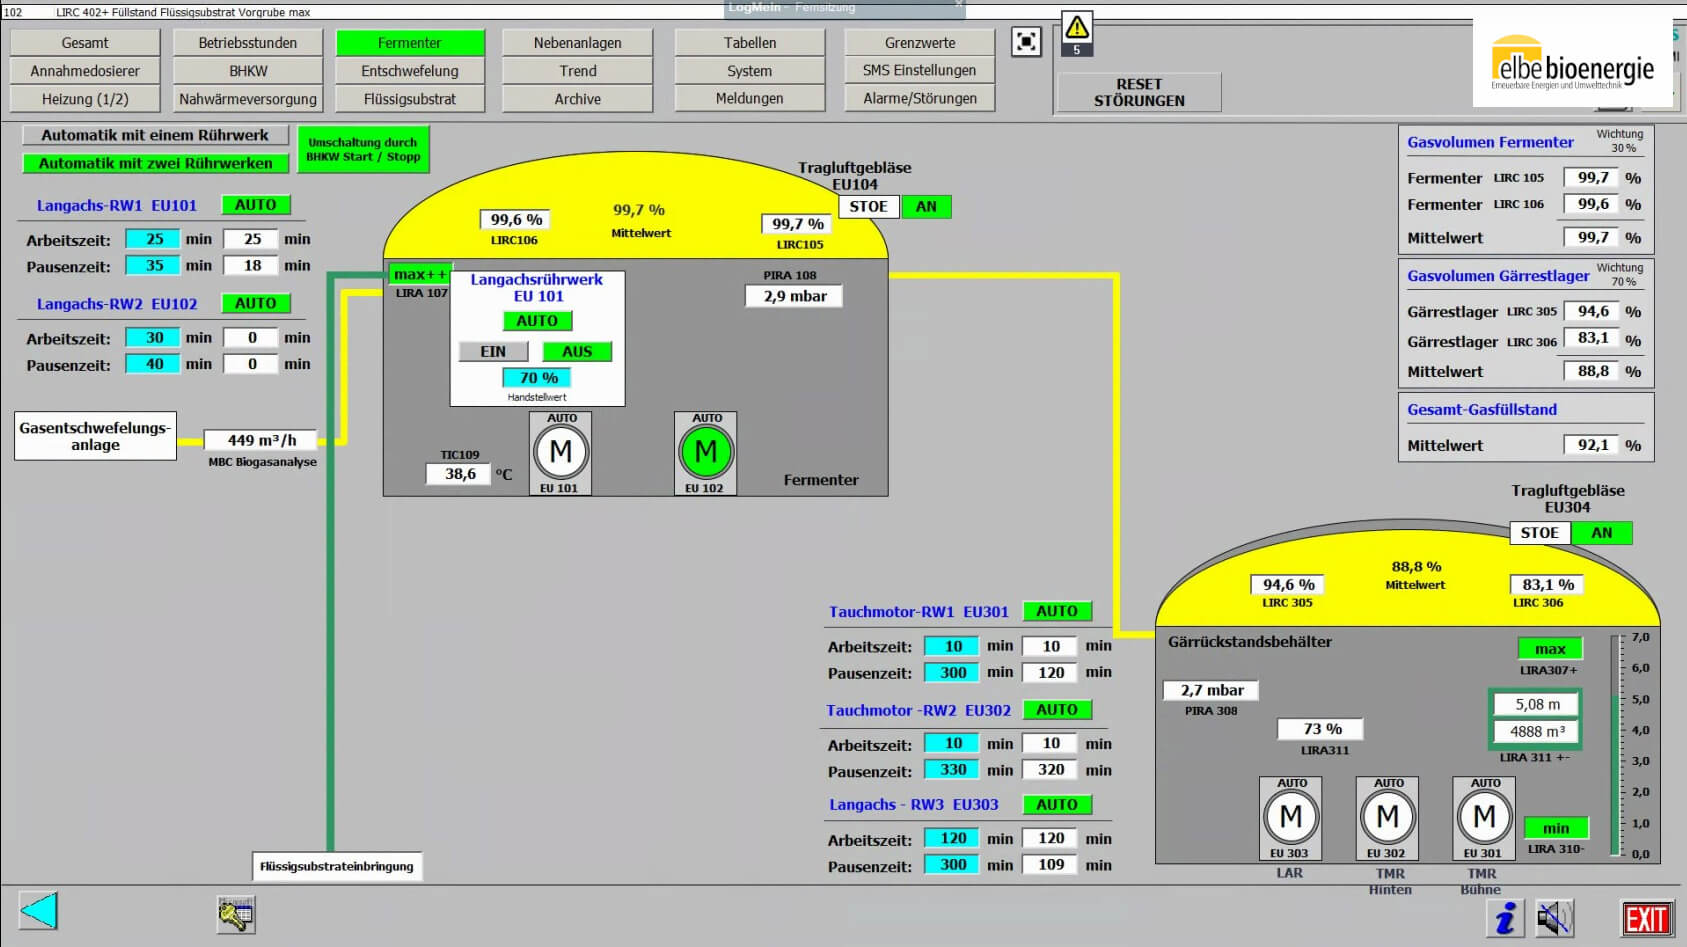Open the Tabellen page
The image size is (1687, 947).
tap(750, 43)
